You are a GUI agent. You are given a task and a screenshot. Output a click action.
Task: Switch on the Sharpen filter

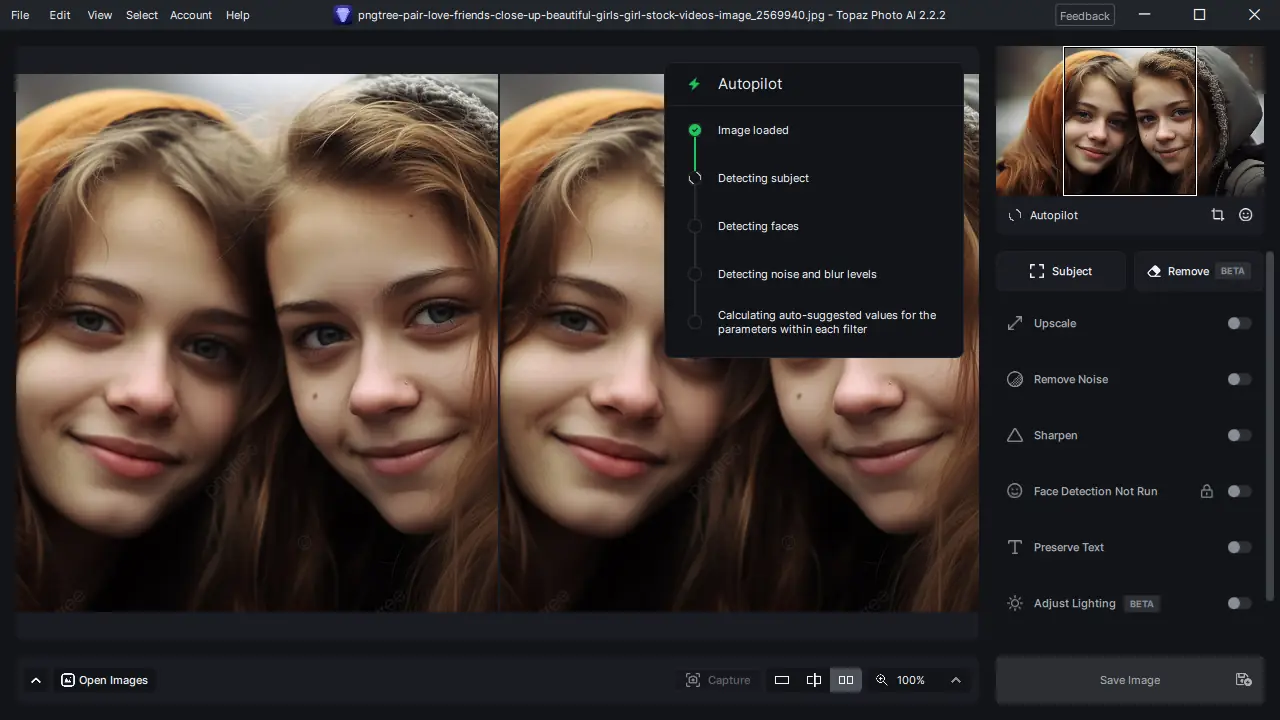(1239, 435)
